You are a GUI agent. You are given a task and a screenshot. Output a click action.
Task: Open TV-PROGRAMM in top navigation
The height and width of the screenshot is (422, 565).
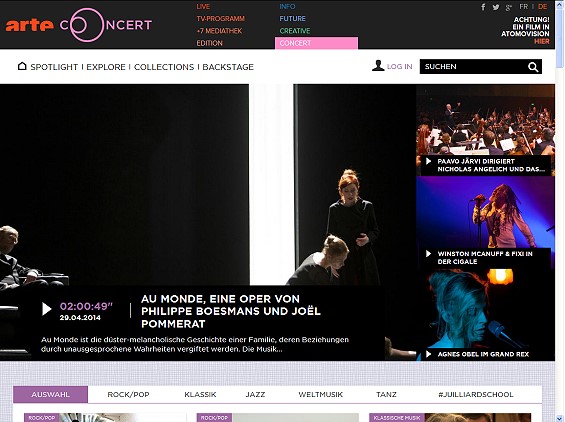coord(221,18)
